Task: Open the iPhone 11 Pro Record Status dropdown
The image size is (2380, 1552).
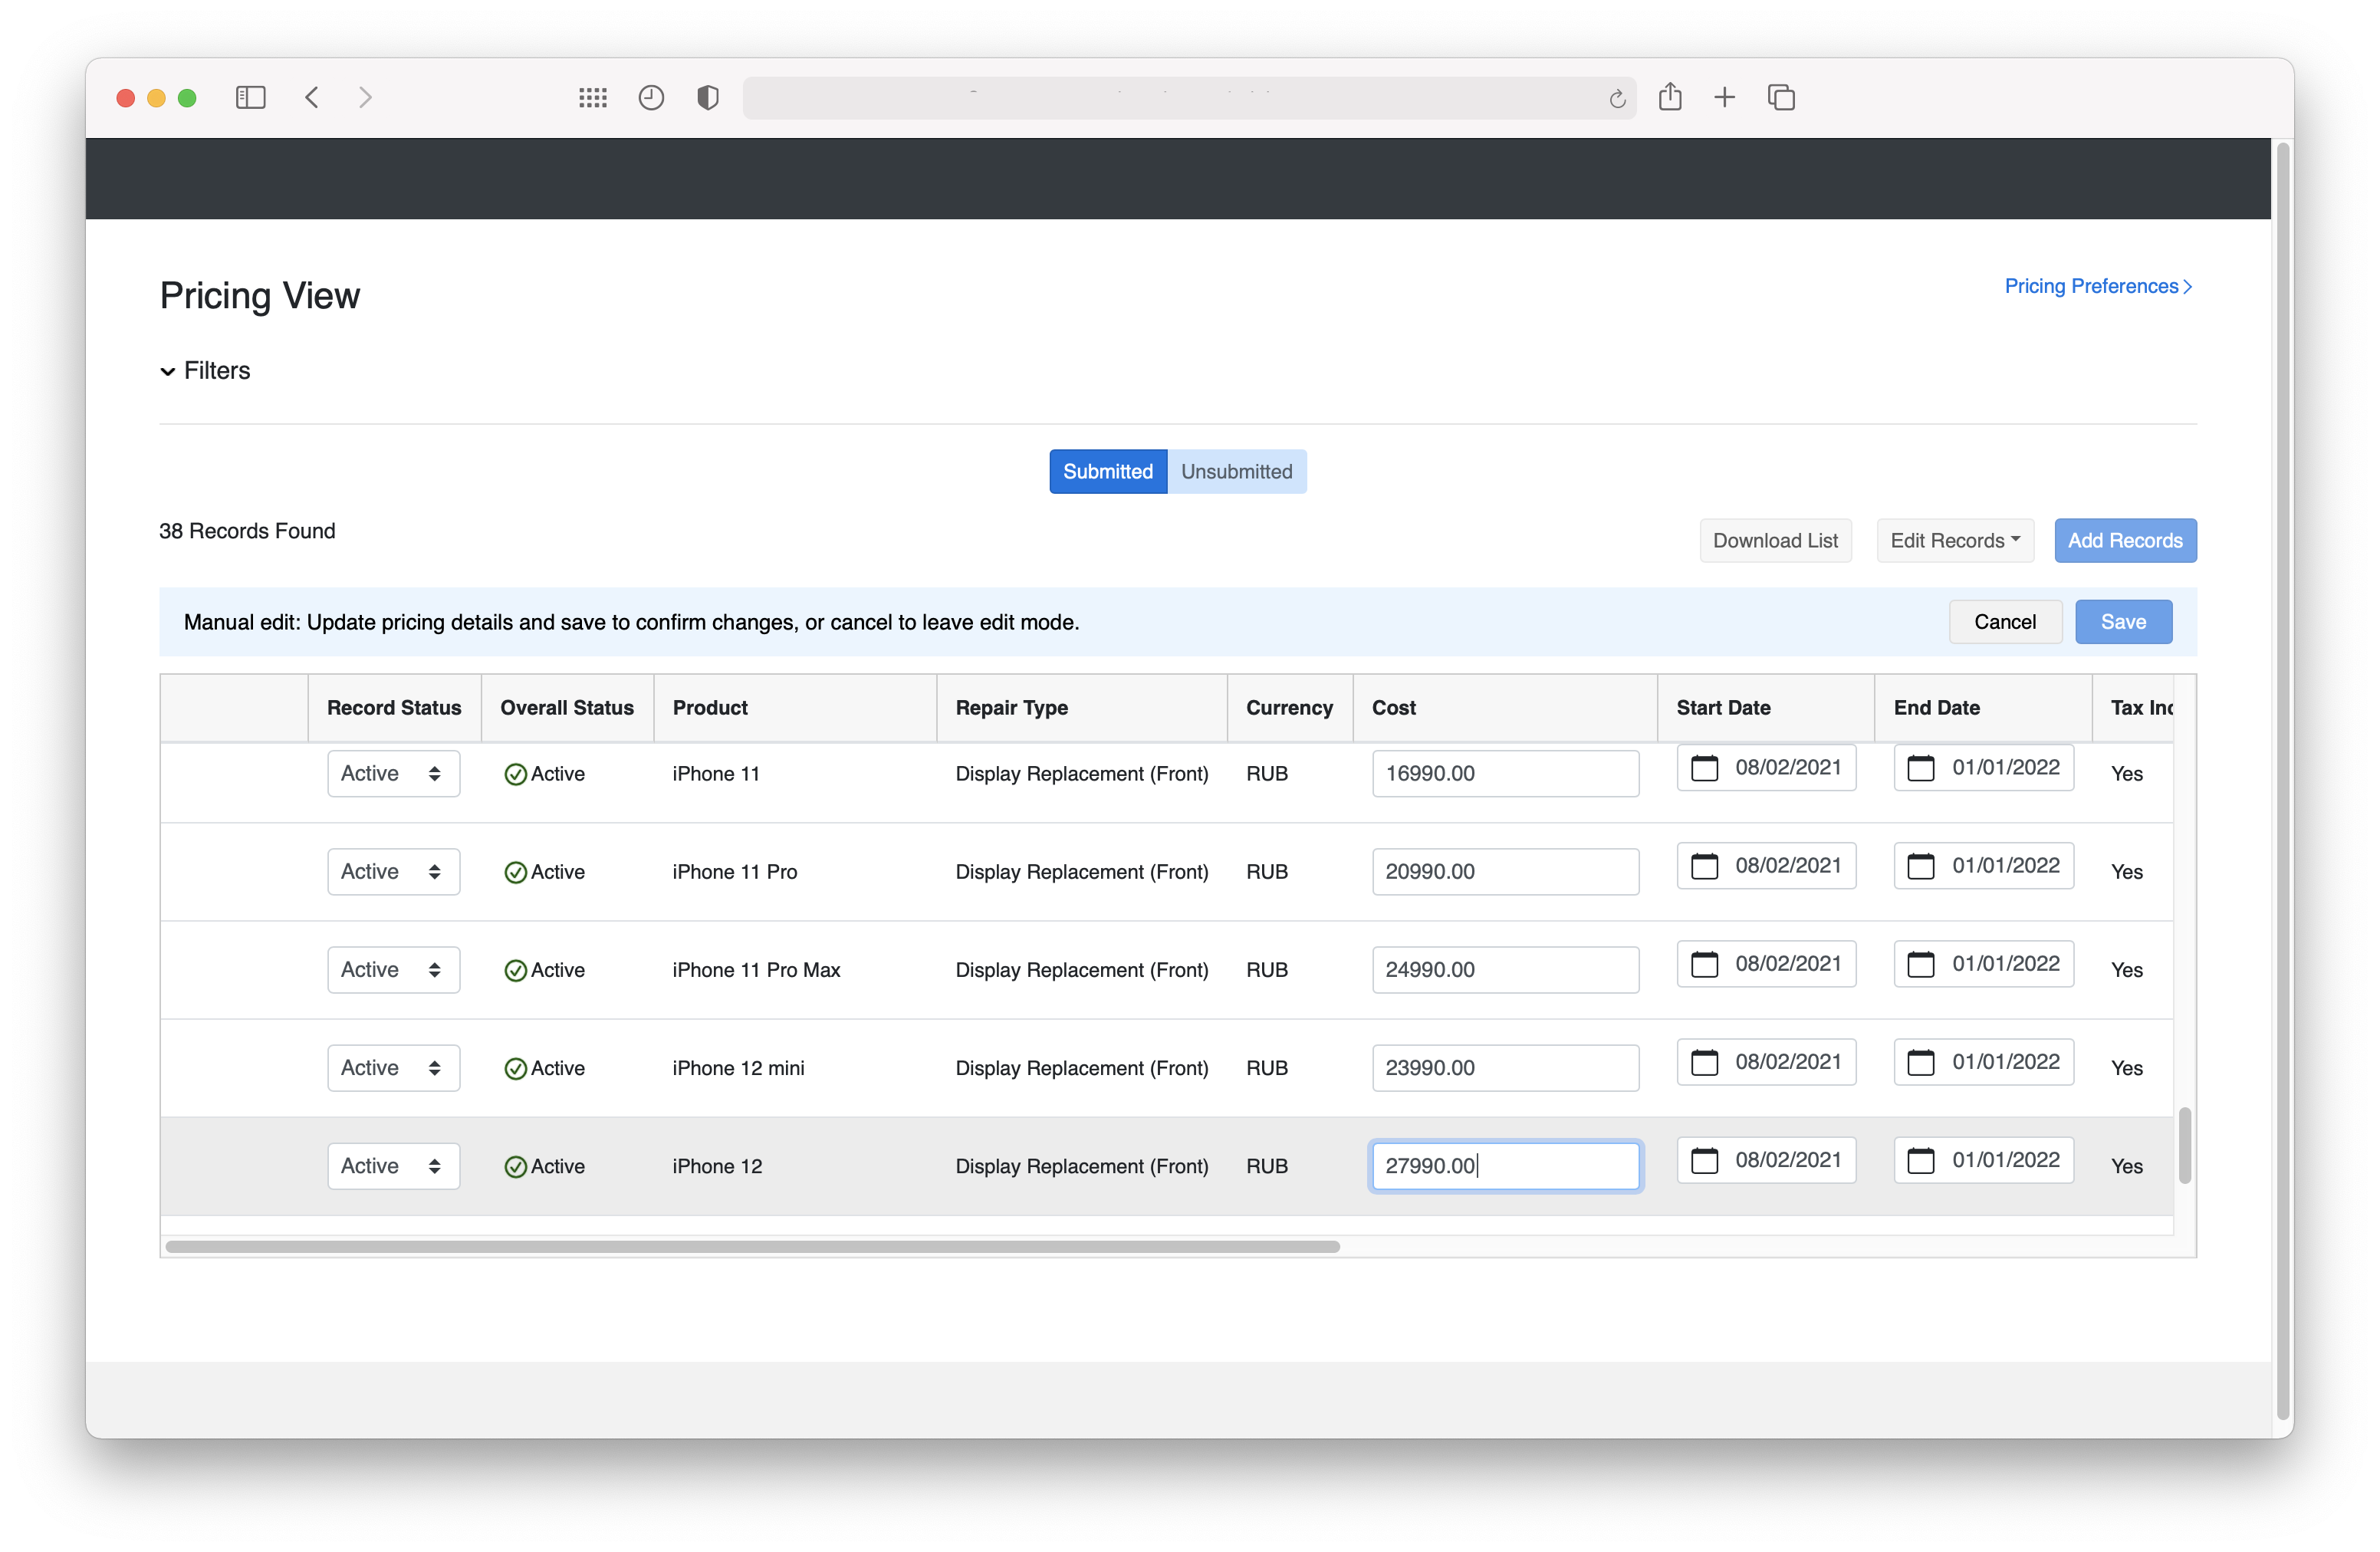Action: click(393, 872)
